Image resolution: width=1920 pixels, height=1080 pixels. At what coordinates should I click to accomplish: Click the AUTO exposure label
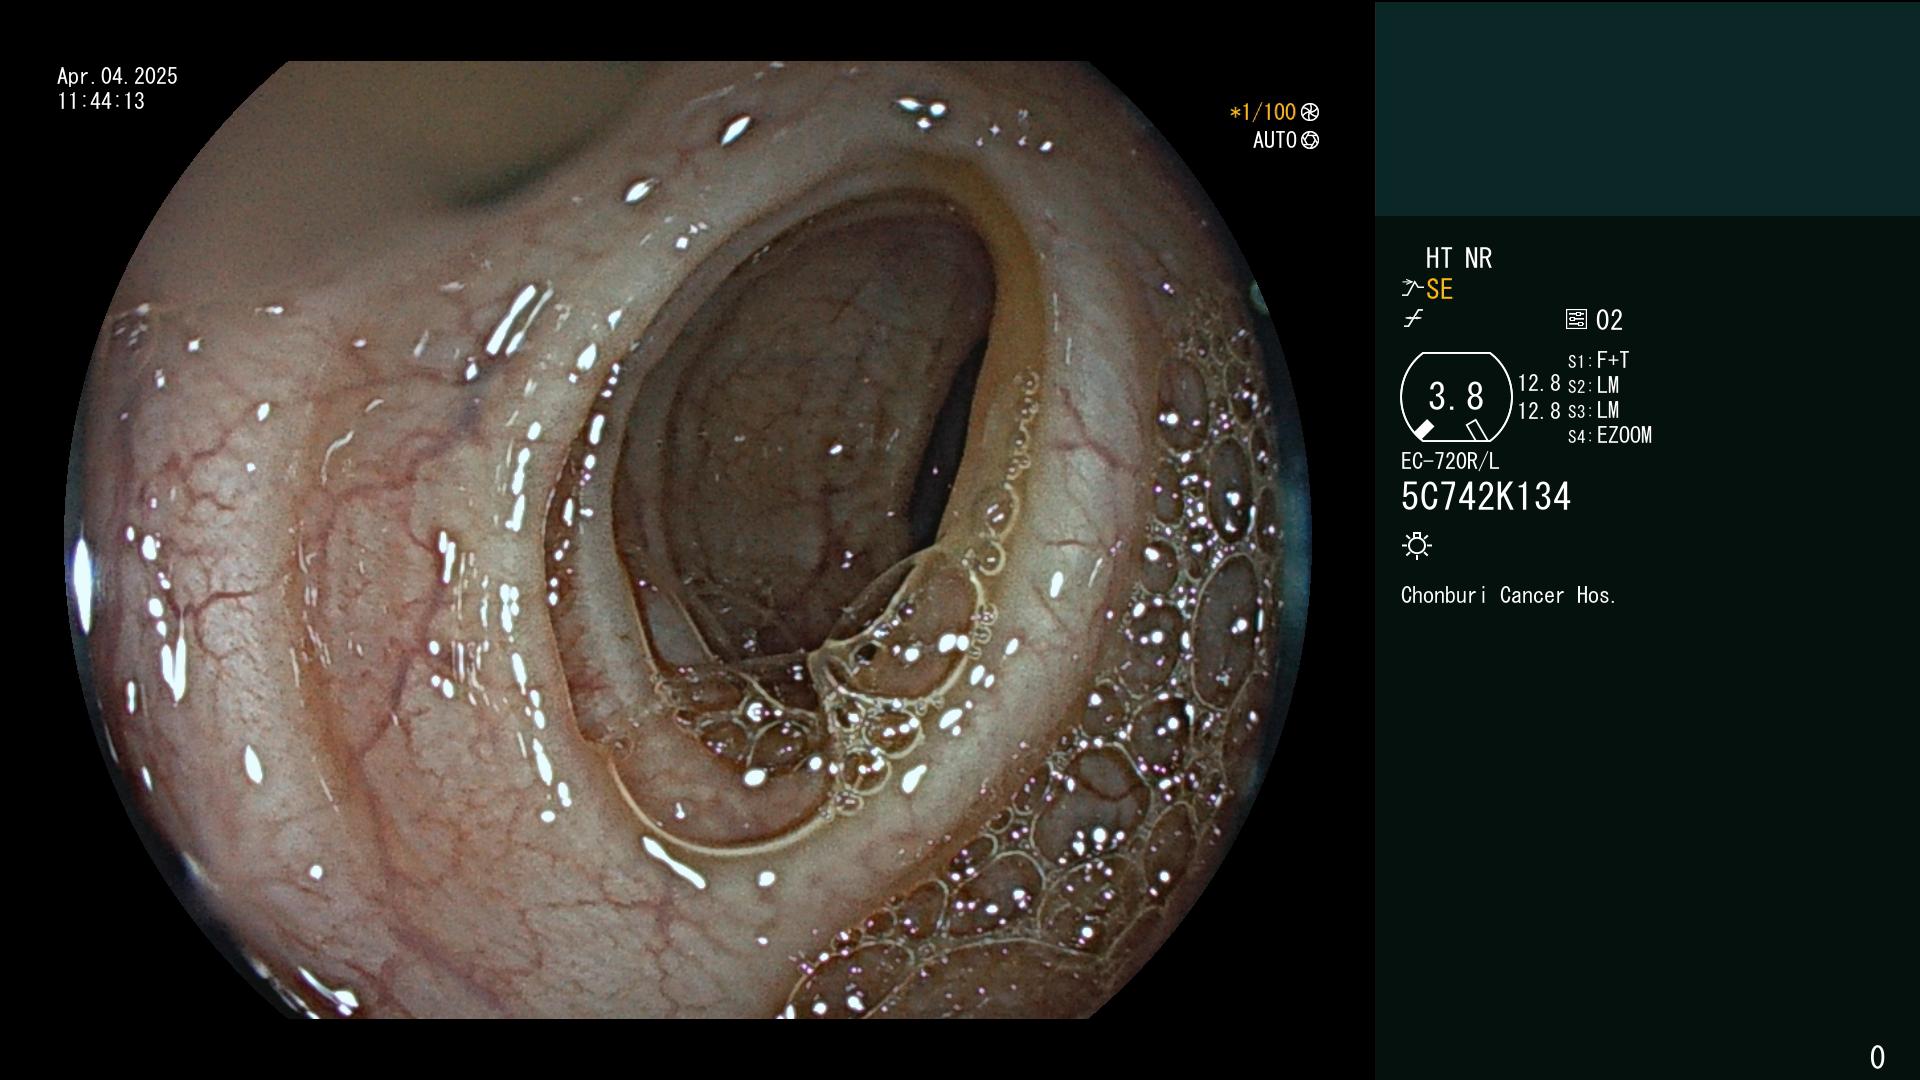coord(1275,140)
